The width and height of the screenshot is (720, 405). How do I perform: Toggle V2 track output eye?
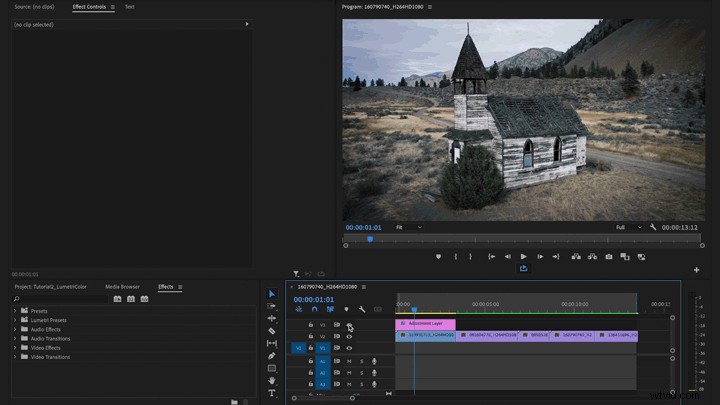click(349, 337)
